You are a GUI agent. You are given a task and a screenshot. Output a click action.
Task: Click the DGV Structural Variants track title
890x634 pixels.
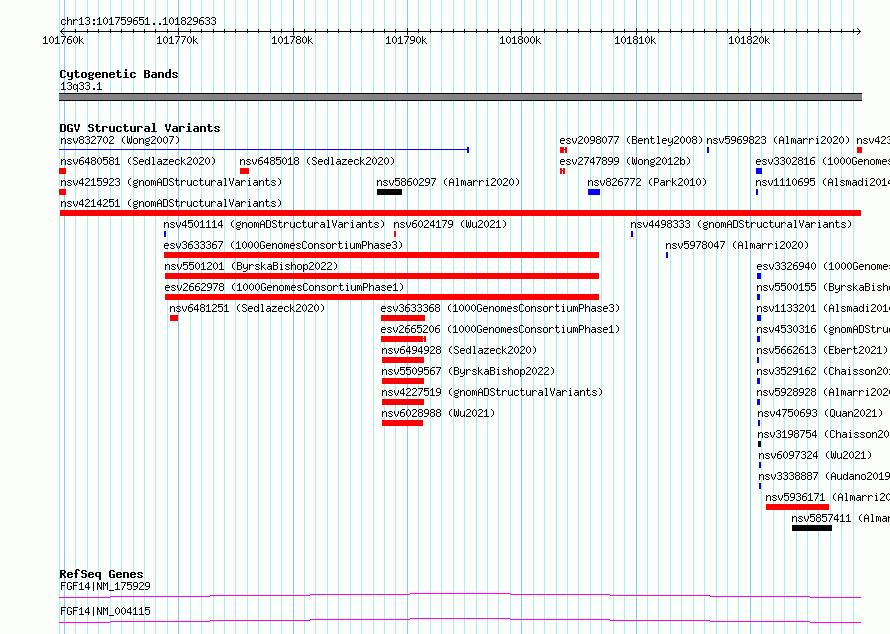click(140, 128)
